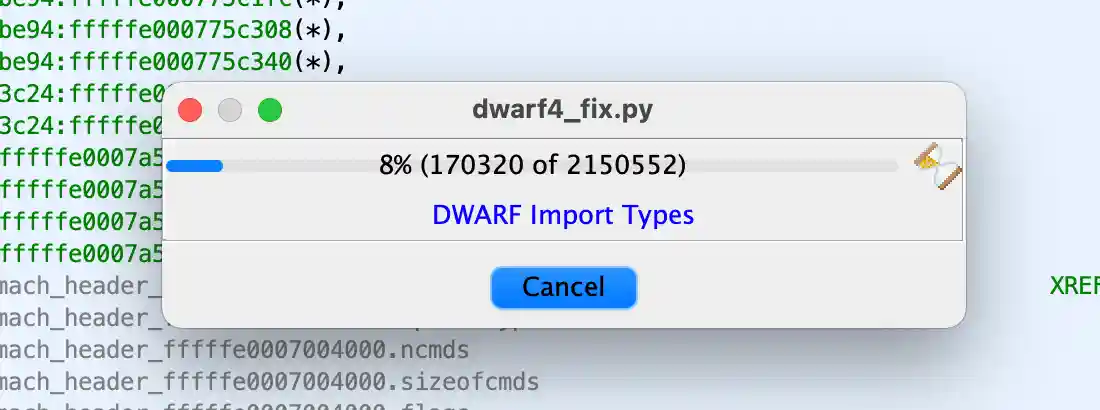Click the first 3c24:fffffe0 address line
Screen dimensions: 1100x410
(81, 93)
